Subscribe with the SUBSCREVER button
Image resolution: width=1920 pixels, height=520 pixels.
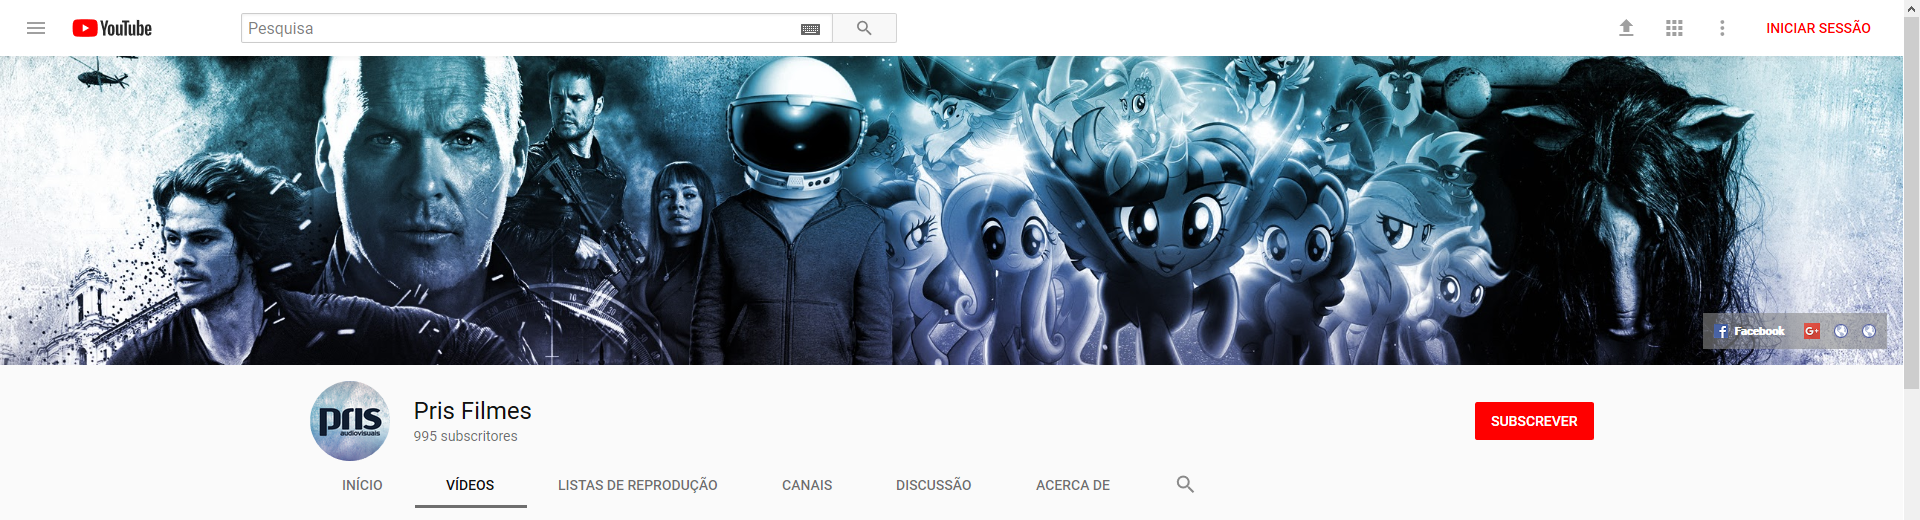click(1533, 421)
